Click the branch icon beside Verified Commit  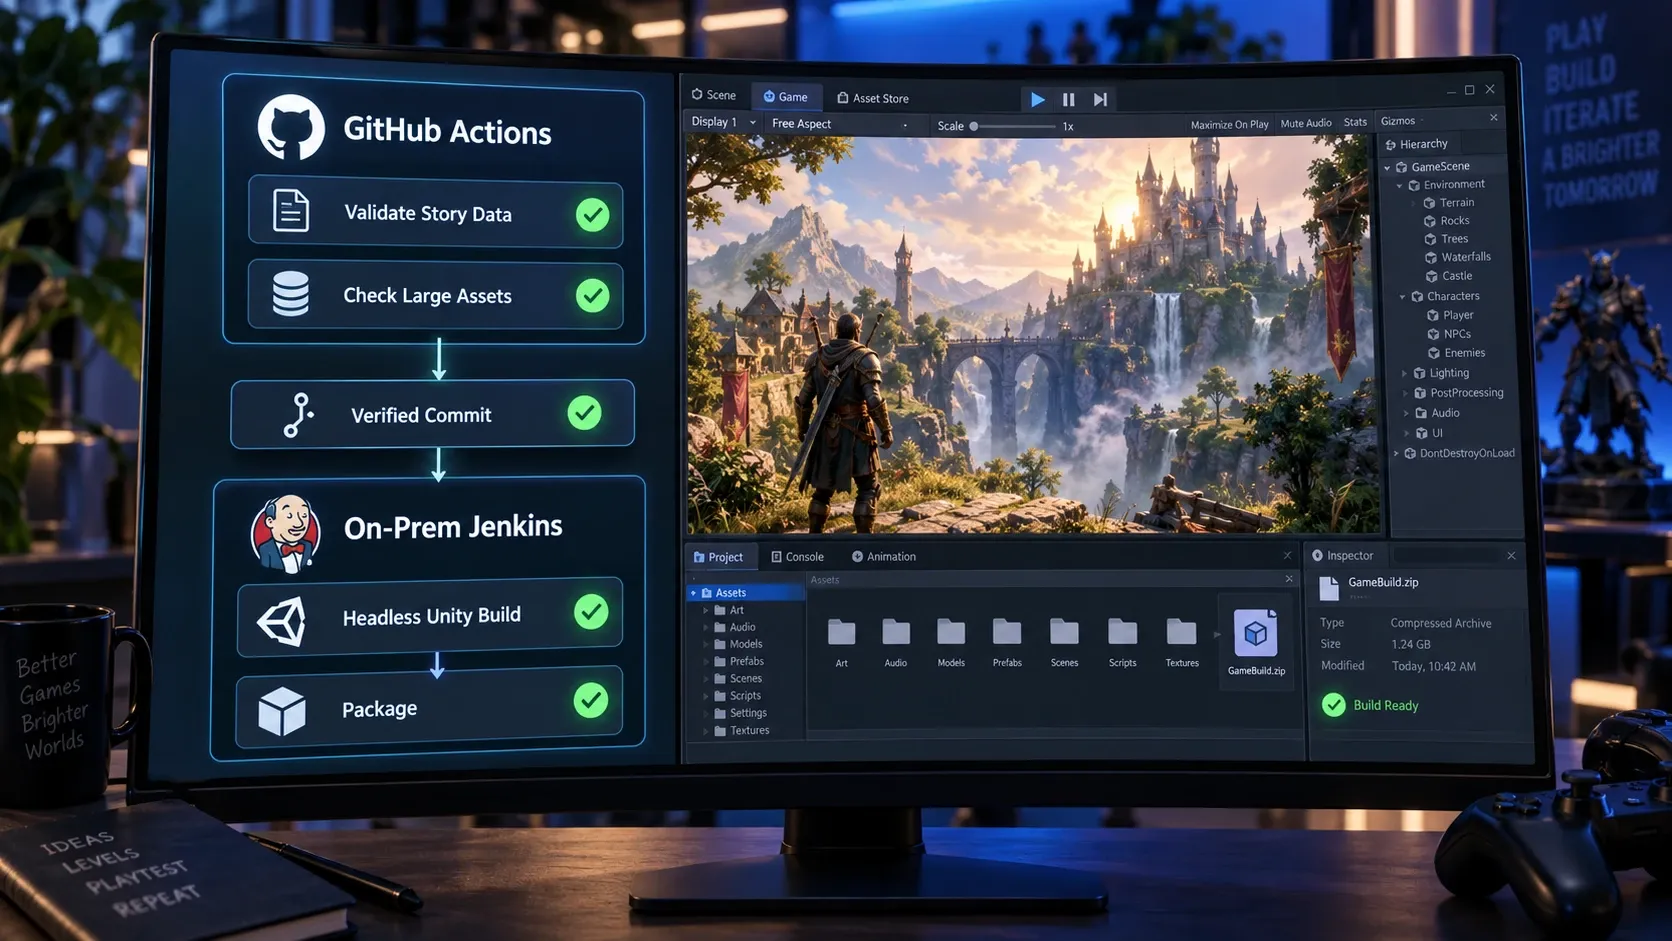pyautogui.click(x=298, y=415)
